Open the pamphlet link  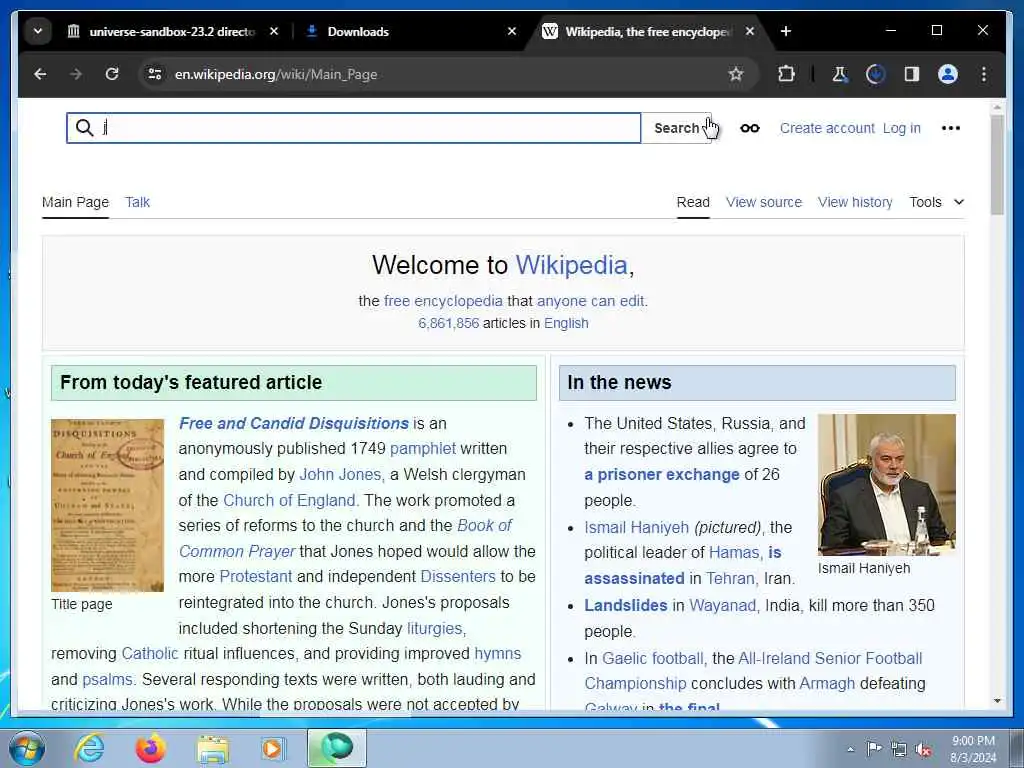423,449
